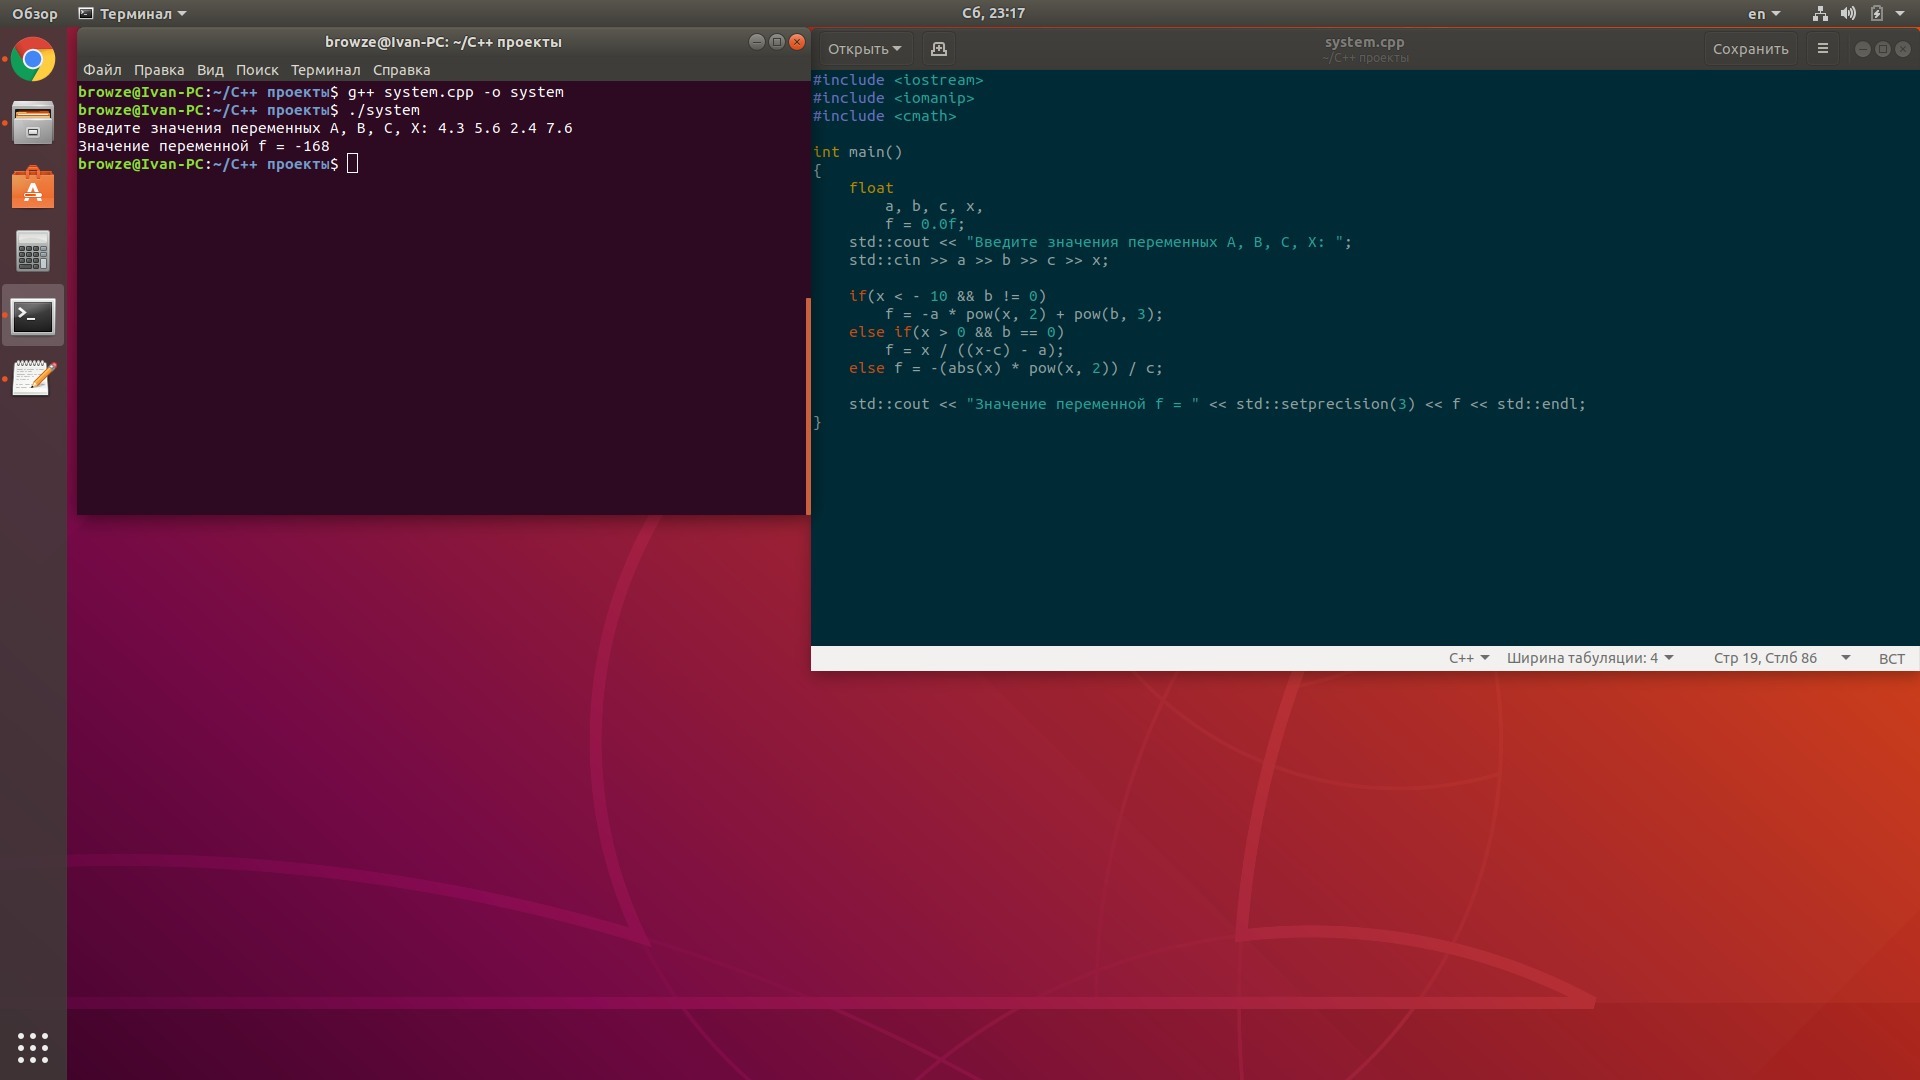Open the Правка terminal menu
The image size is (1920, 1080).
(159, 70)
